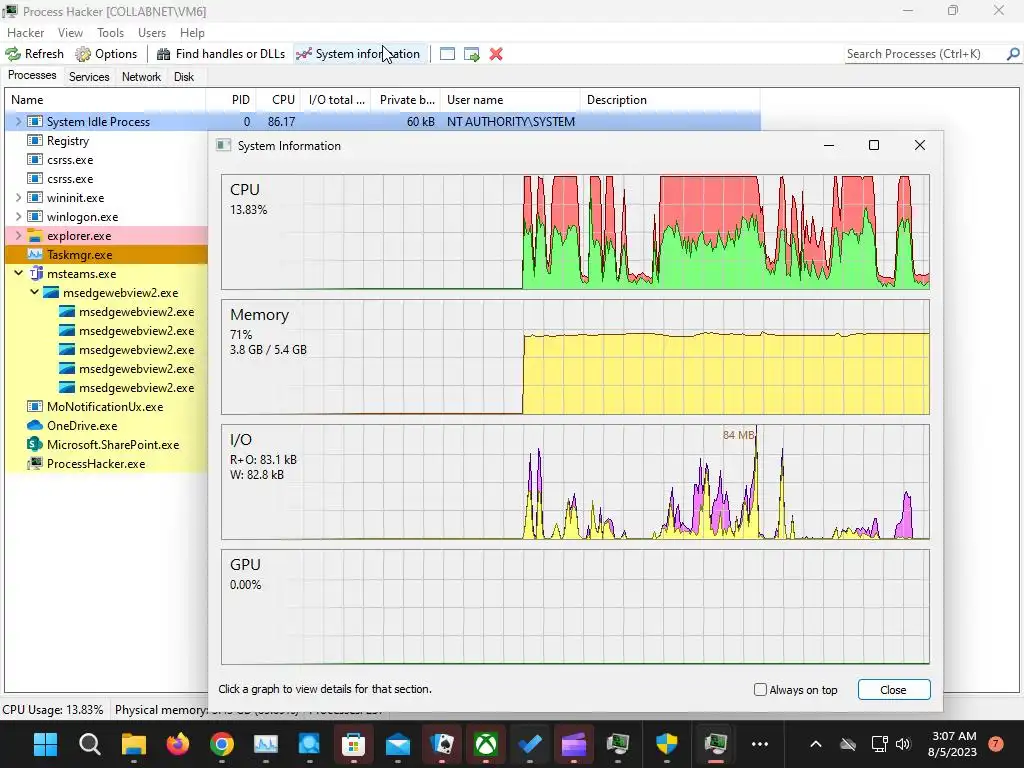The image size is (1024, 768).
Task: Switch to the Network tab
Action: coord(141,77)
